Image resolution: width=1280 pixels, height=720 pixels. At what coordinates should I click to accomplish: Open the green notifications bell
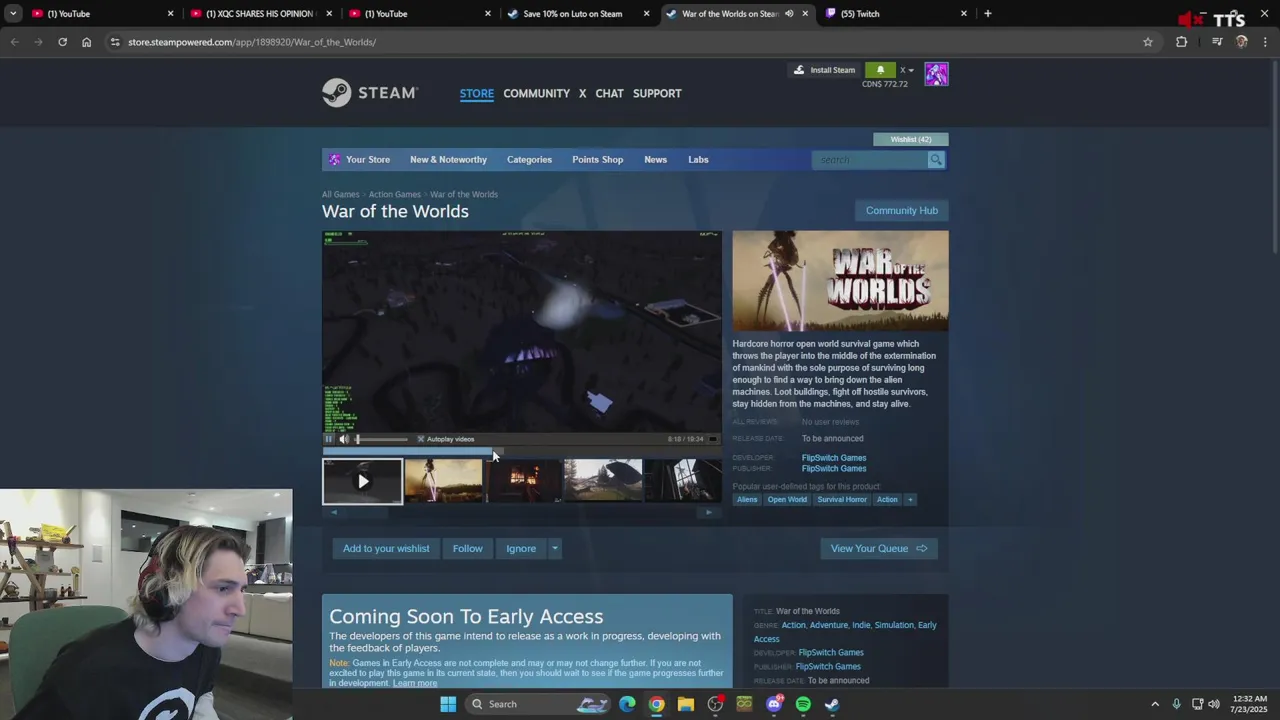880,70
